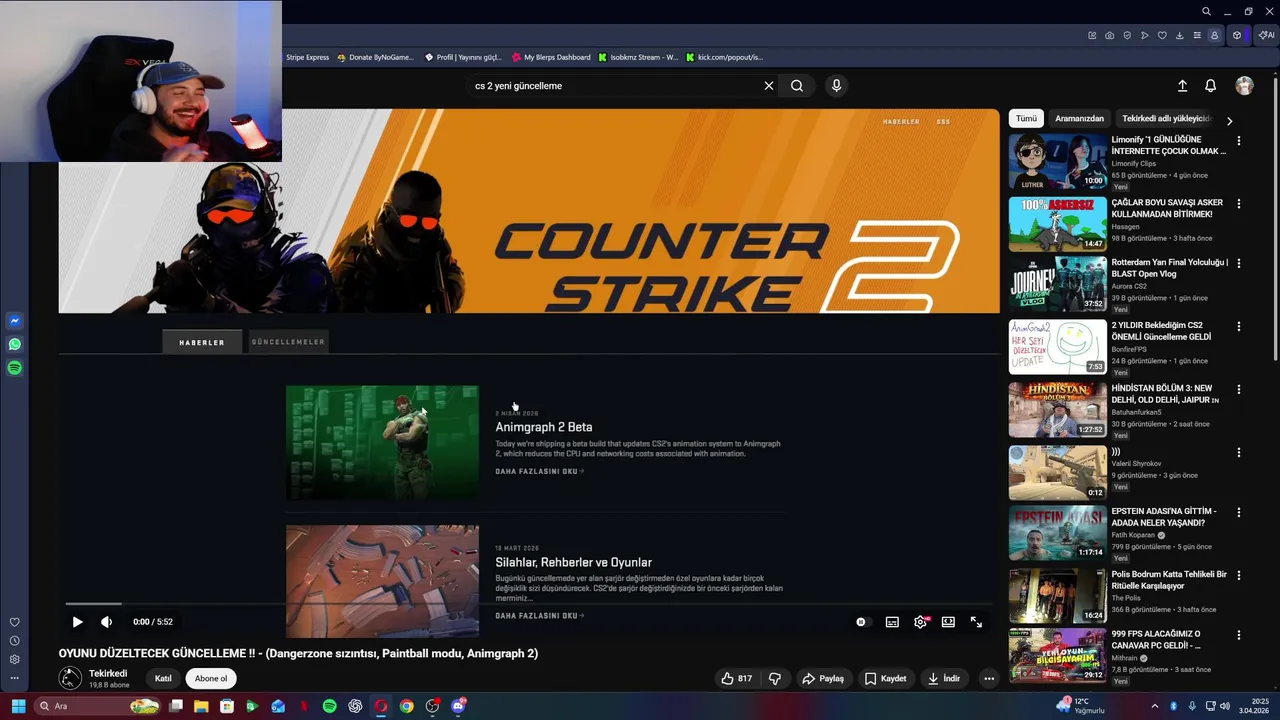
Task: Open Chrome from the taskbar
Action: [x=406, y=706]
